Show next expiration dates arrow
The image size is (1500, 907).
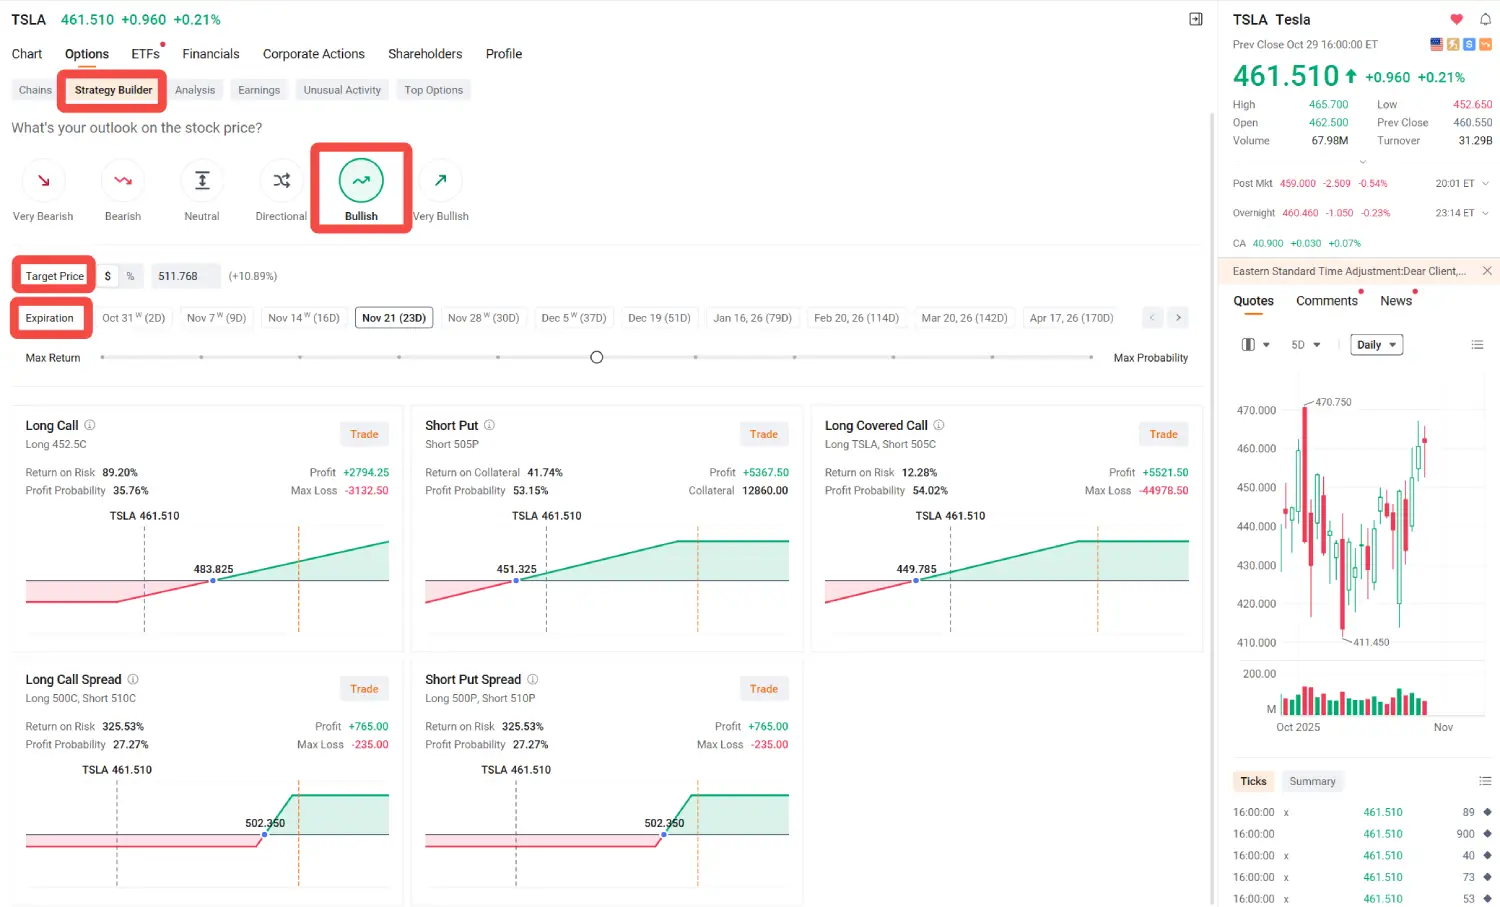click(1178, 318)
